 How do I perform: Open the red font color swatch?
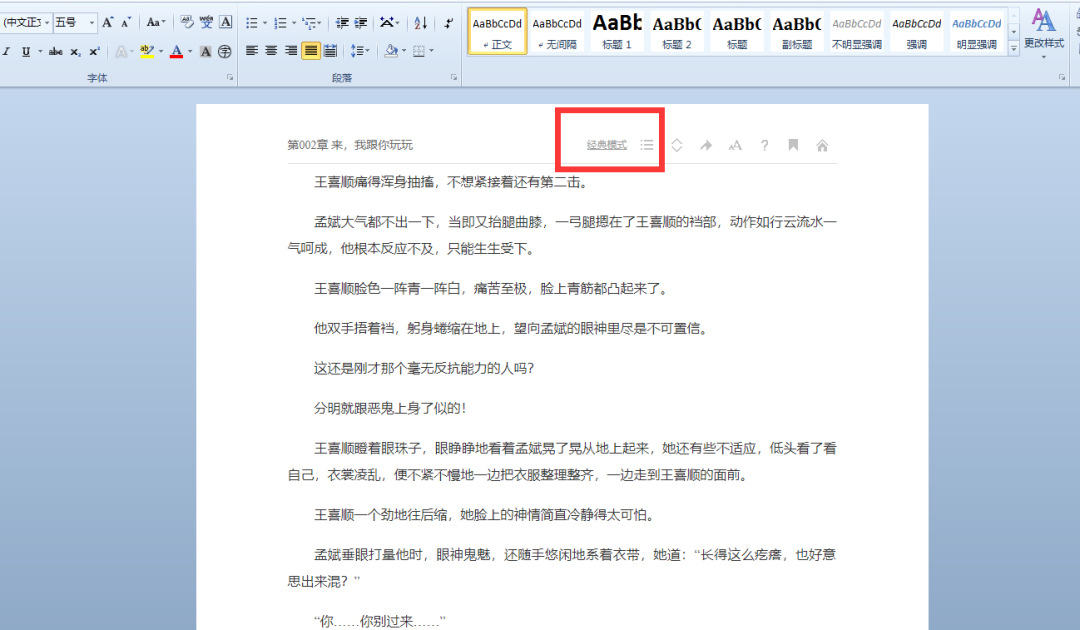click(178, 51)
